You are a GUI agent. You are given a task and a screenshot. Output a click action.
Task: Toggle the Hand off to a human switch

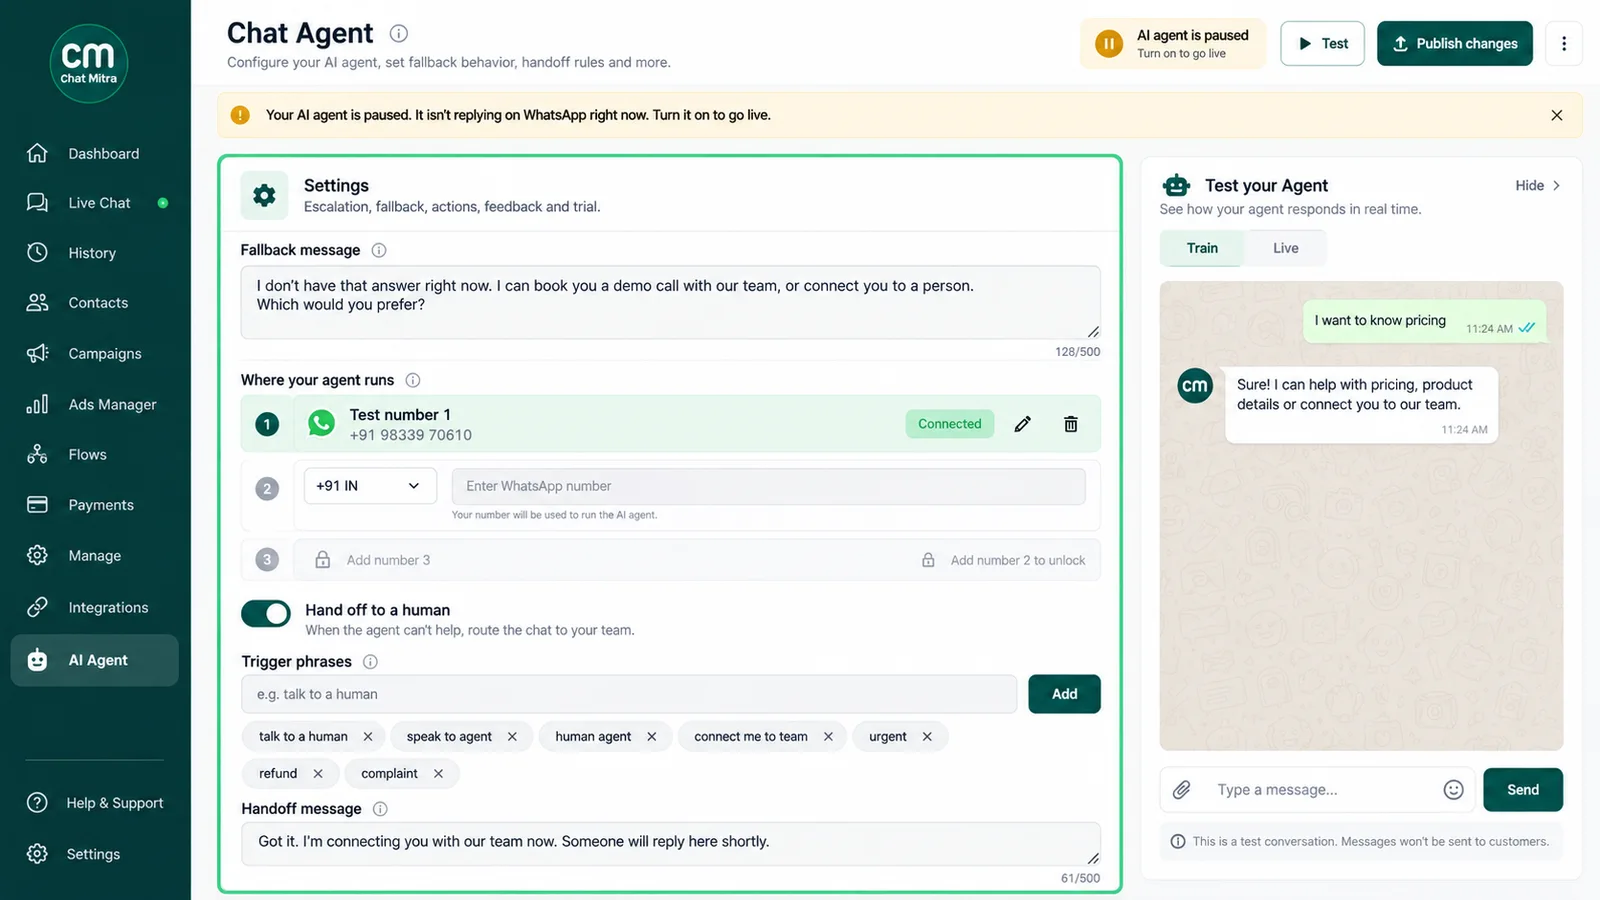[x=266, y=613]
